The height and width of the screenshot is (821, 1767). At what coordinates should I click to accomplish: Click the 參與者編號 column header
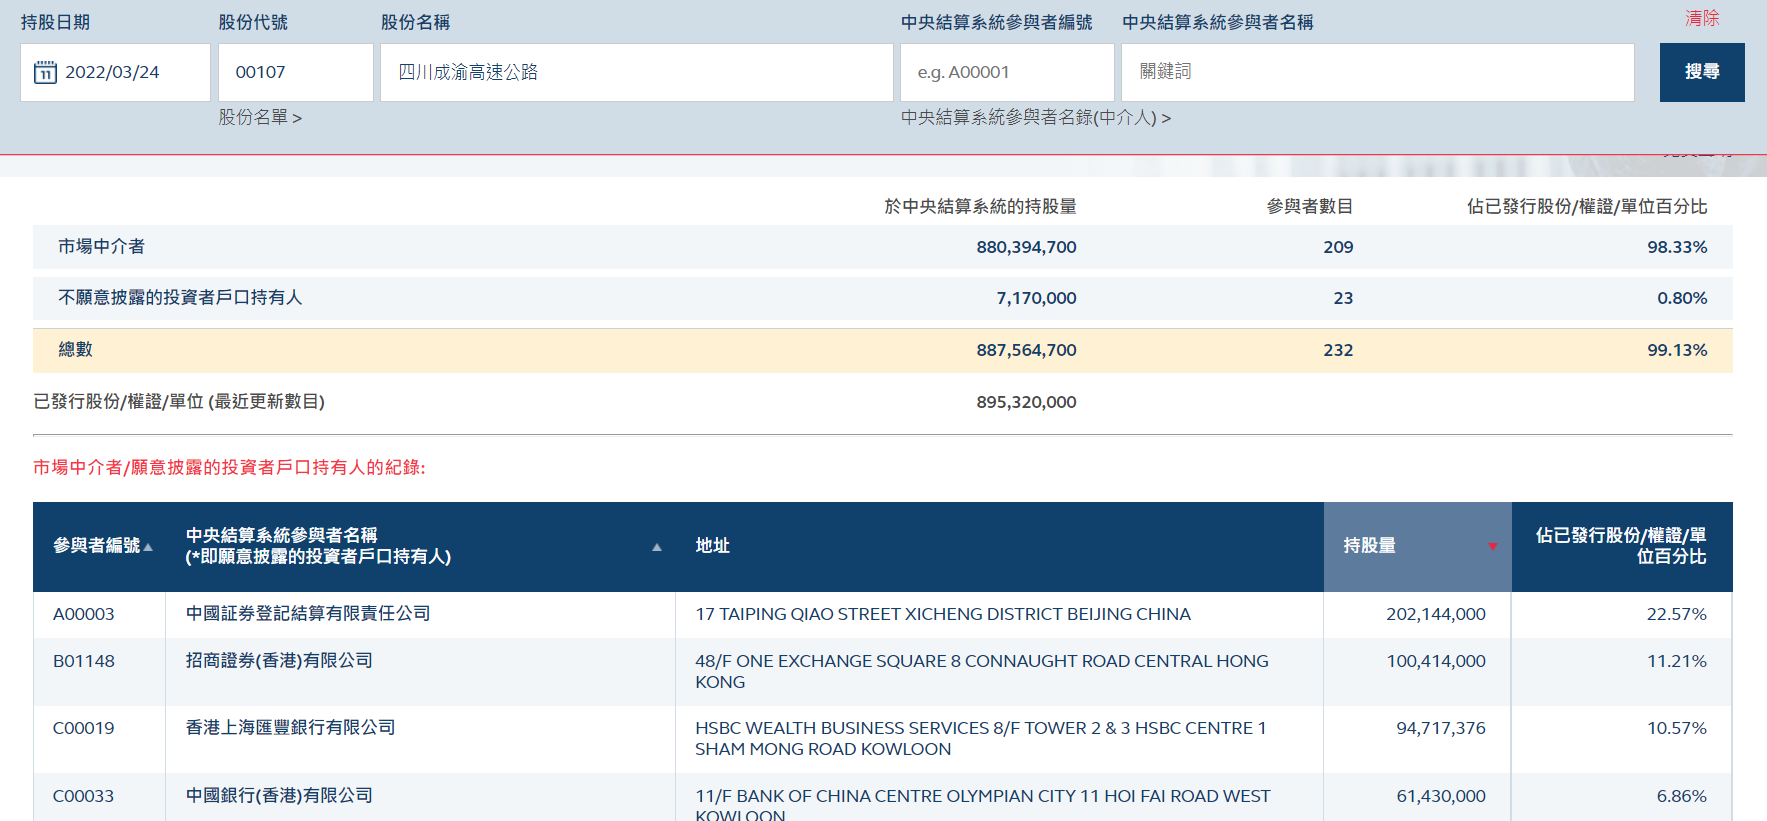pyautogui.click(x=97, y=546)
